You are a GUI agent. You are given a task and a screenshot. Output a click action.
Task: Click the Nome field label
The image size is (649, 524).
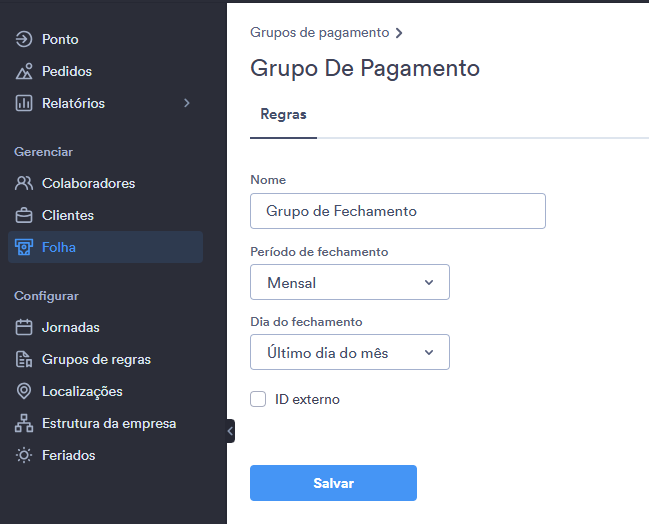268,180
